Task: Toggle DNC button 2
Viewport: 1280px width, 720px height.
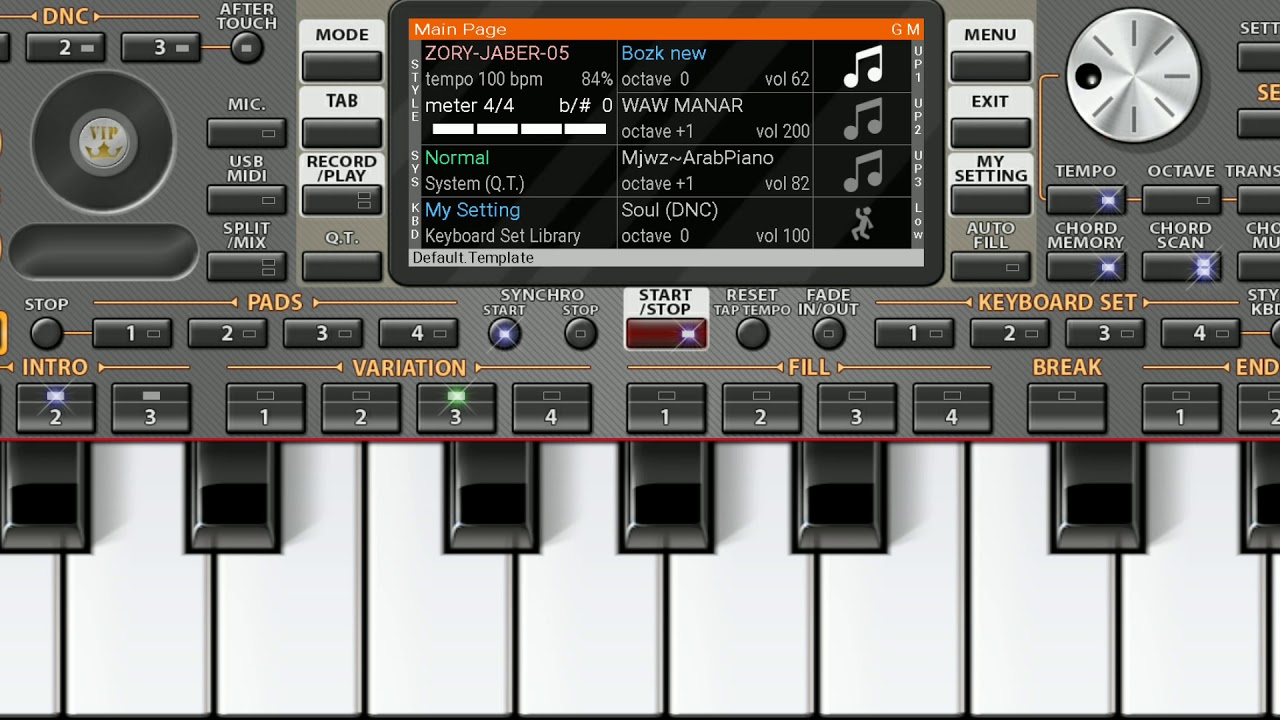Action: click(x=65, y=47)
